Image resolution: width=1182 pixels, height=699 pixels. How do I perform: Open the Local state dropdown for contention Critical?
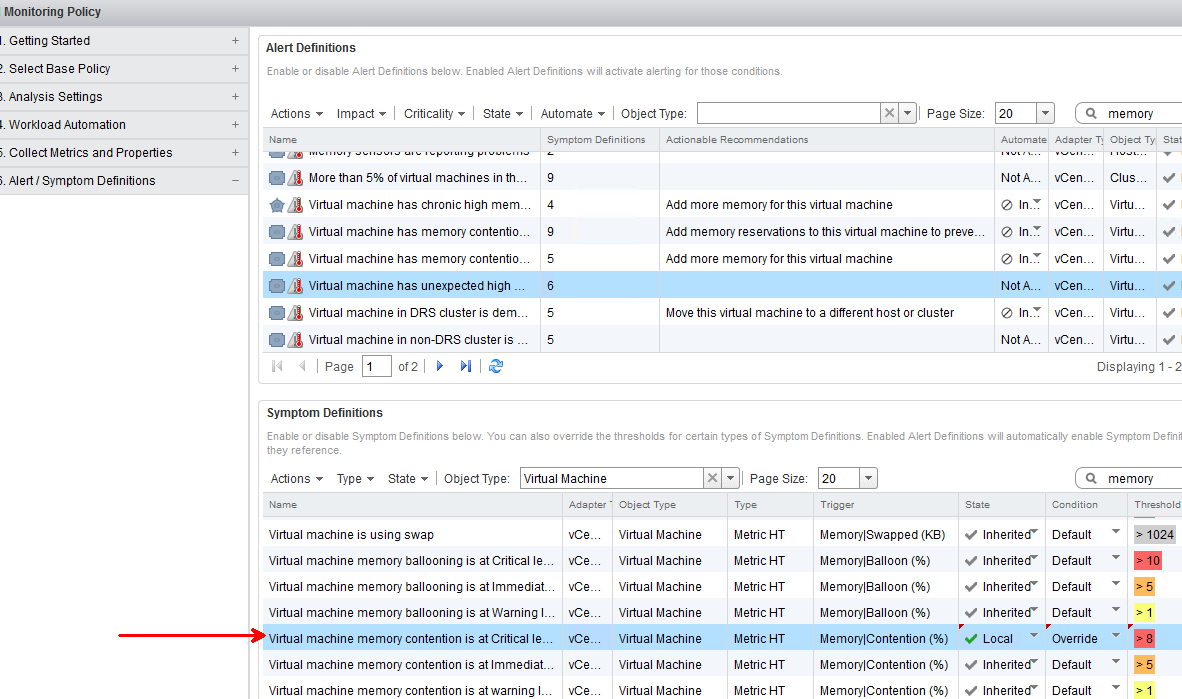(1034, 636)
